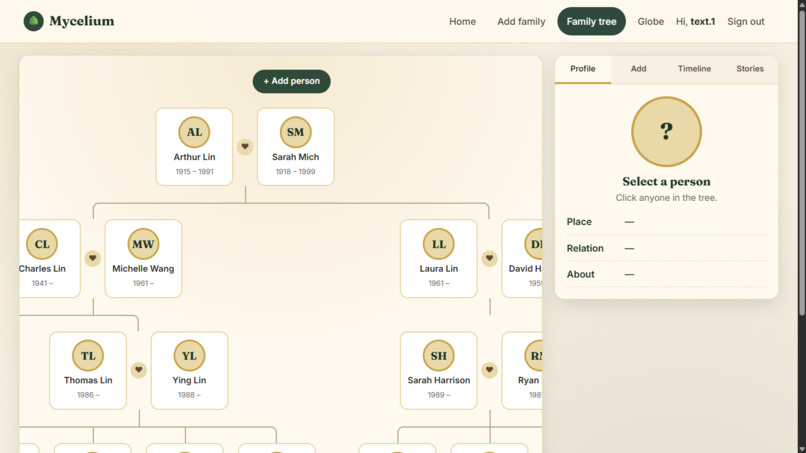This screenshot has width=806, height=453.
Task: Select Charles Lin's CL avatar
Action: (x=42, y=244)
